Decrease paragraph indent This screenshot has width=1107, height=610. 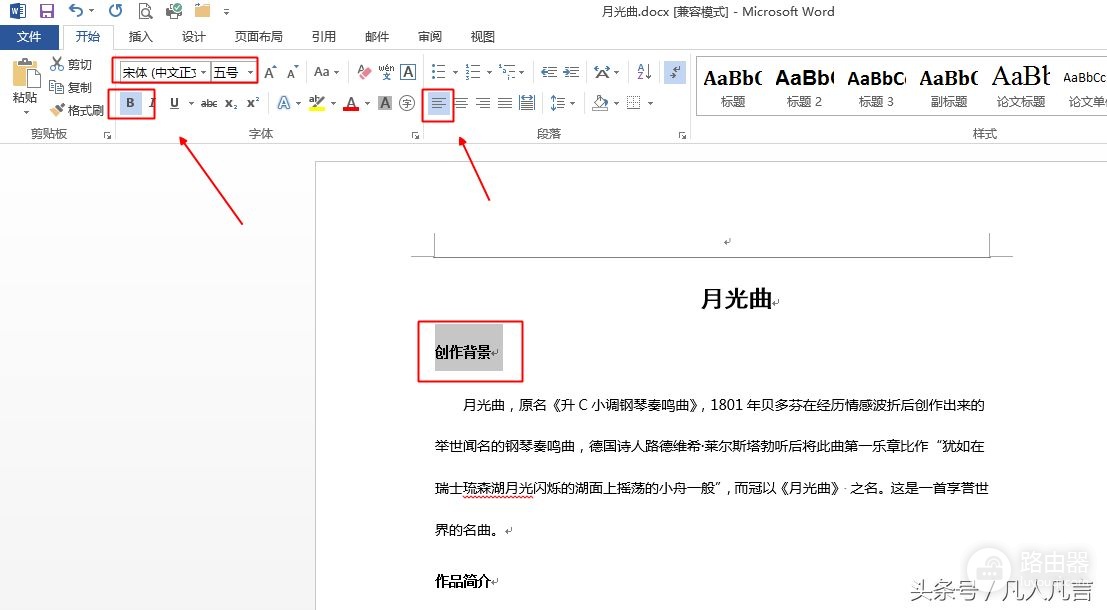point(549,72)
